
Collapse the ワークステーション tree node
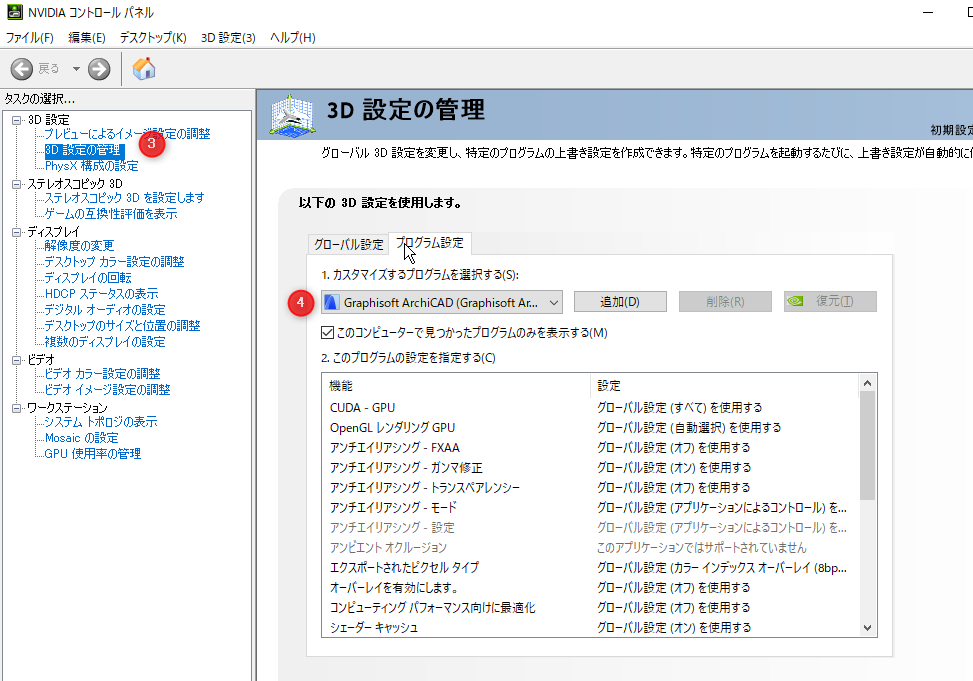pyautogui.click(x=17, y=408)
